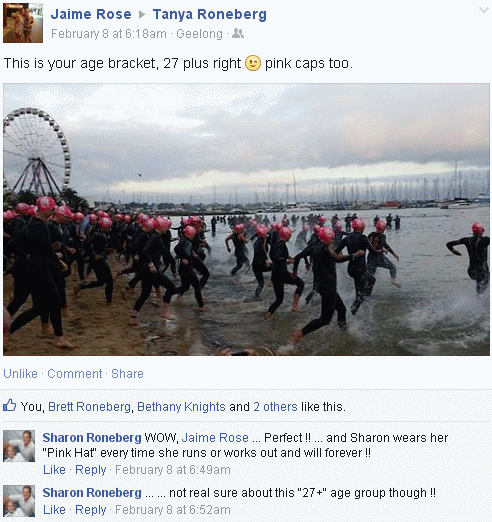
Task: Click Share under the photo
Action: (x=127, y=374)
